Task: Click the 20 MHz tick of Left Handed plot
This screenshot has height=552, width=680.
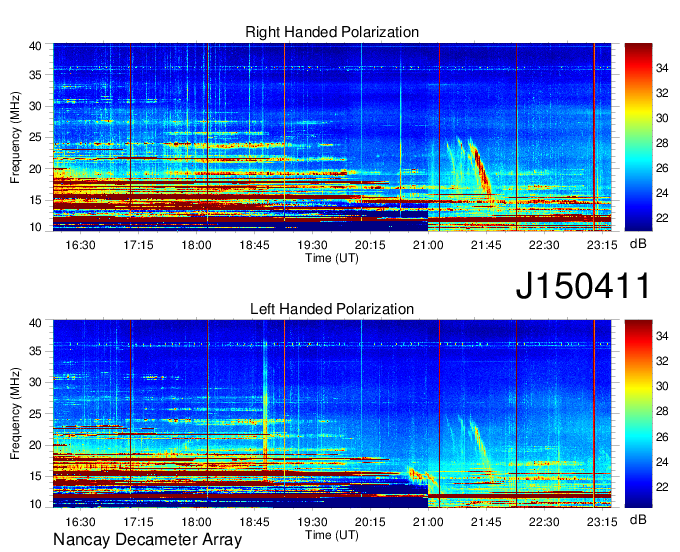Action: point(35,445)
